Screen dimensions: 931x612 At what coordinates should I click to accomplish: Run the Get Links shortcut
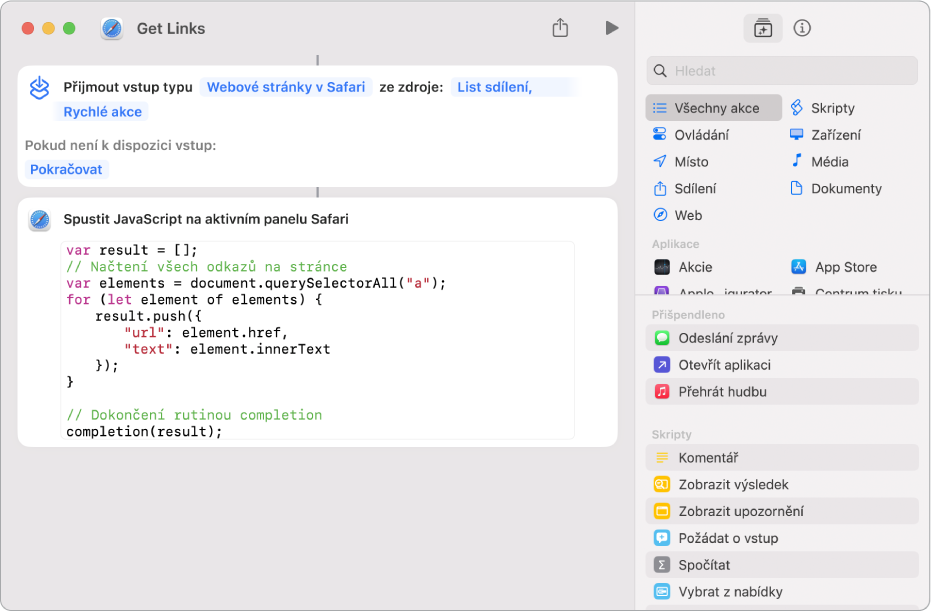click(611, 28)
